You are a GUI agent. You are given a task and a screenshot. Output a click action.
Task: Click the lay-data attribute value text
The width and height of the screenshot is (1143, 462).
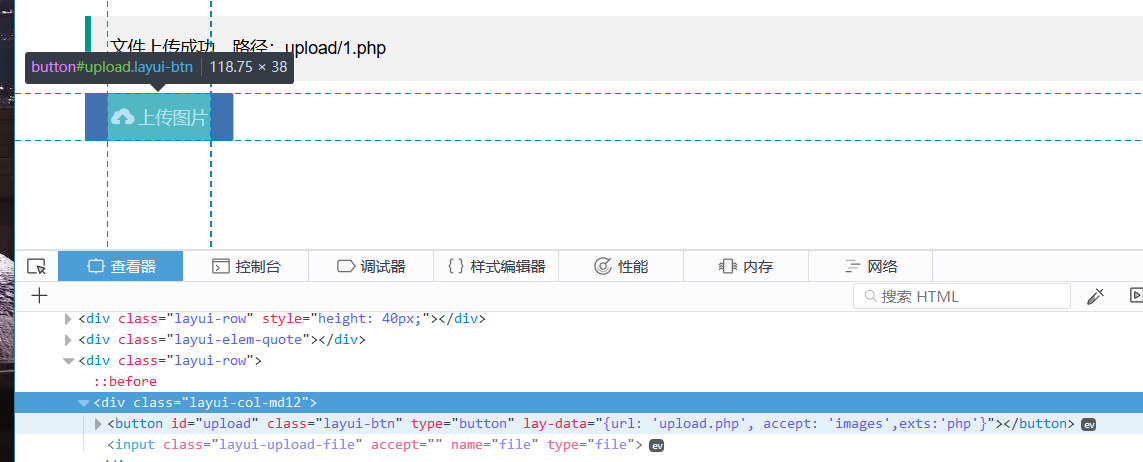pos(797,424)
